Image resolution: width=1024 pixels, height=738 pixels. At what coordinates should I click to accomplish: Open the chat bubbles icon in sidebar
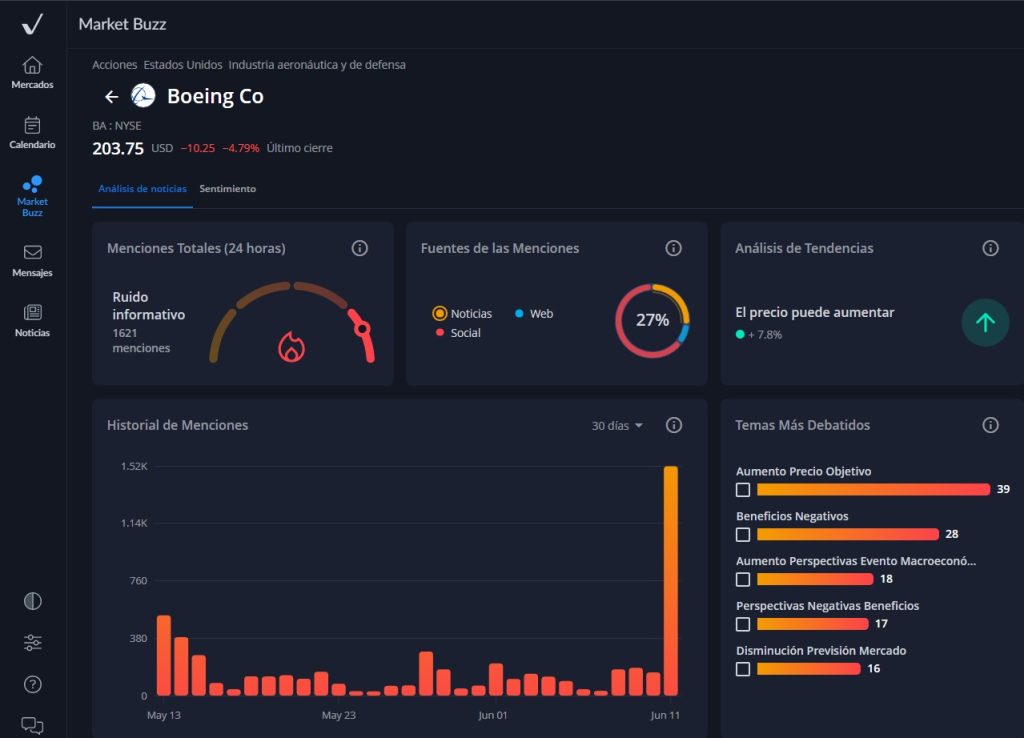pyautogui.click(x=32, y=725)
